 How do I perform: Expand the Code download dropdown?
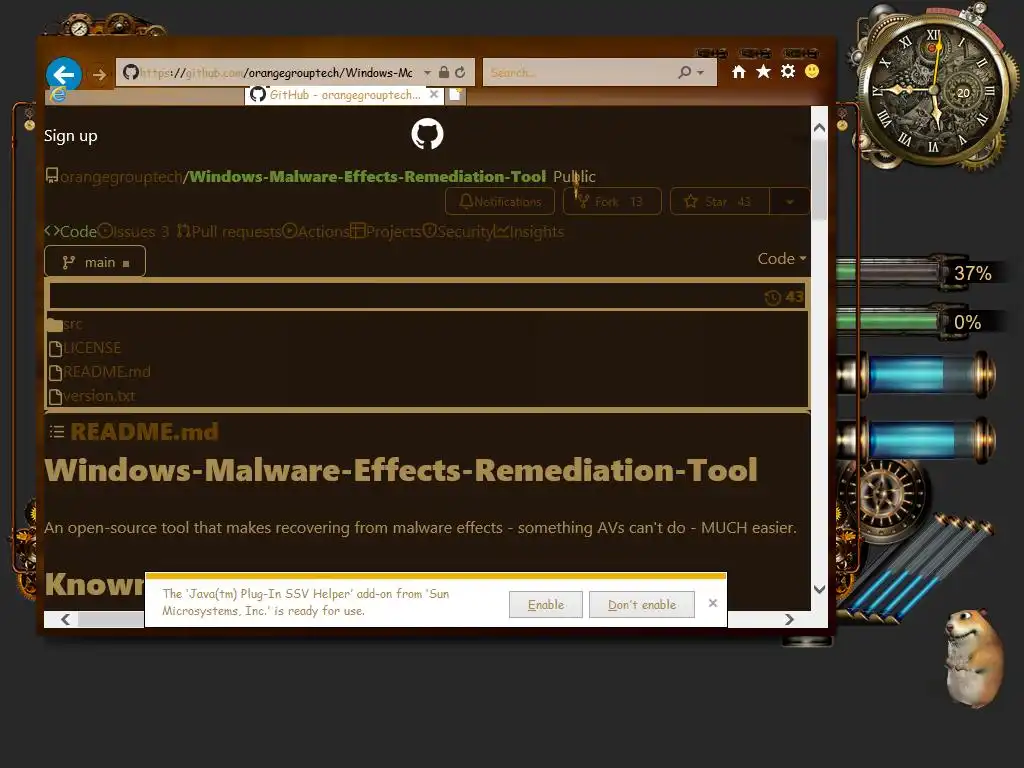(x=782, y=259)
